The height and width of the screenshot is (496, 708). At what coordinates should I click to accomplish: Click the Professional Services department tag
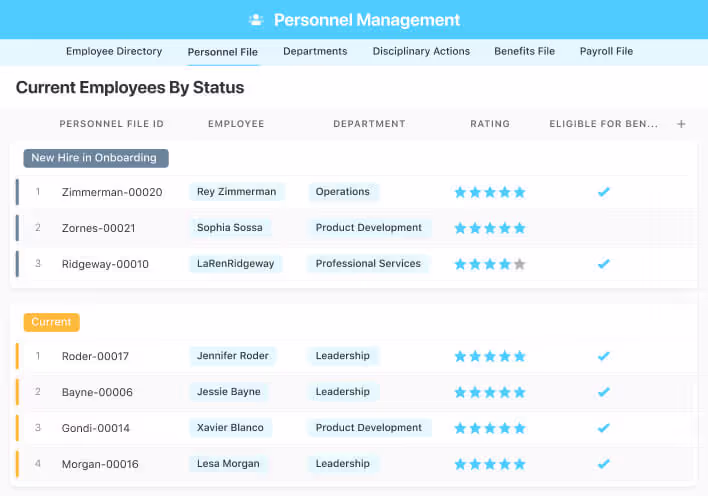(x=367, y=264)
